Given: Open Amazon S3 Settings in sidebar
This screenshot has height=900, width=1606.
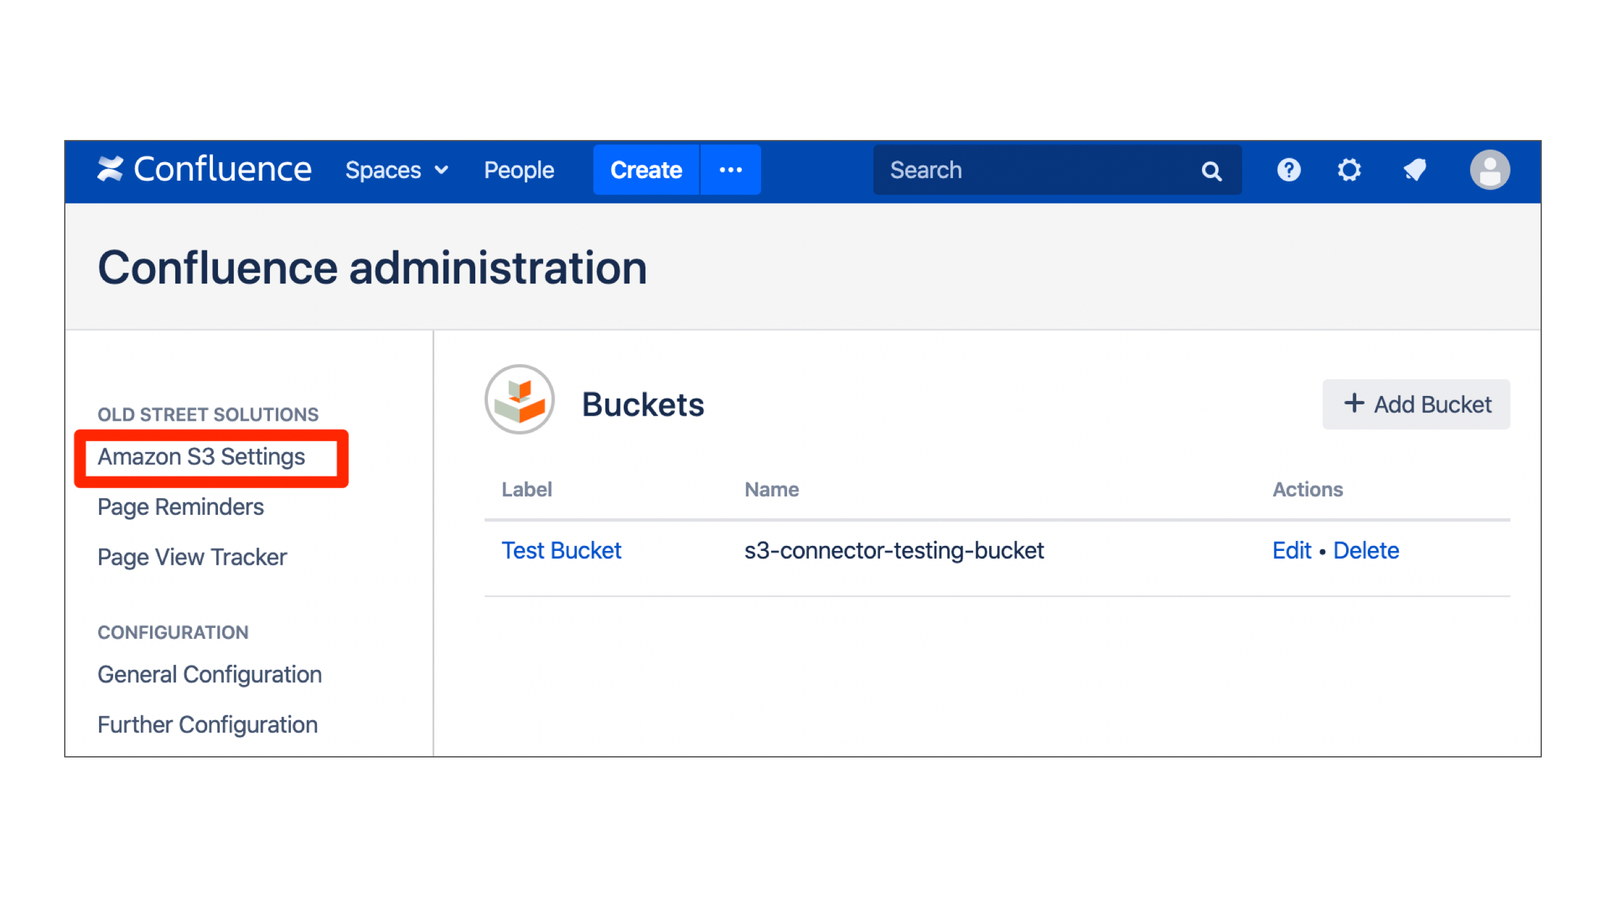Looking at the screenshot, I should [201, 457].
